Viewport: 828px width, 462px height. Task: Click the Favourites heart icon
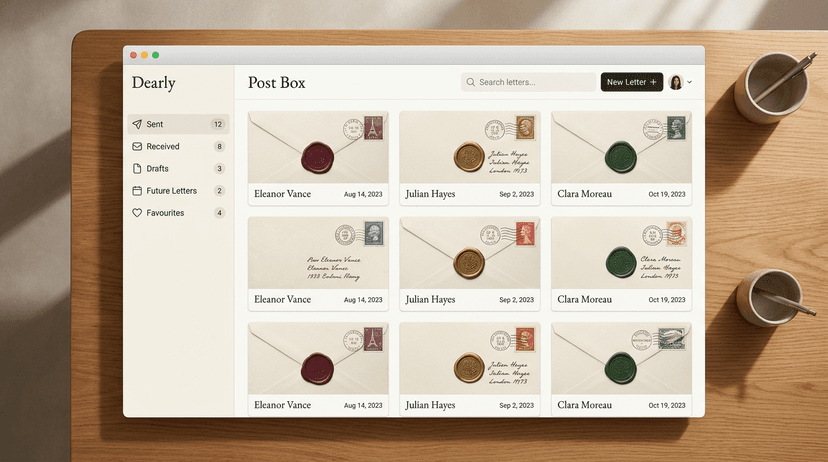point(137,213)
